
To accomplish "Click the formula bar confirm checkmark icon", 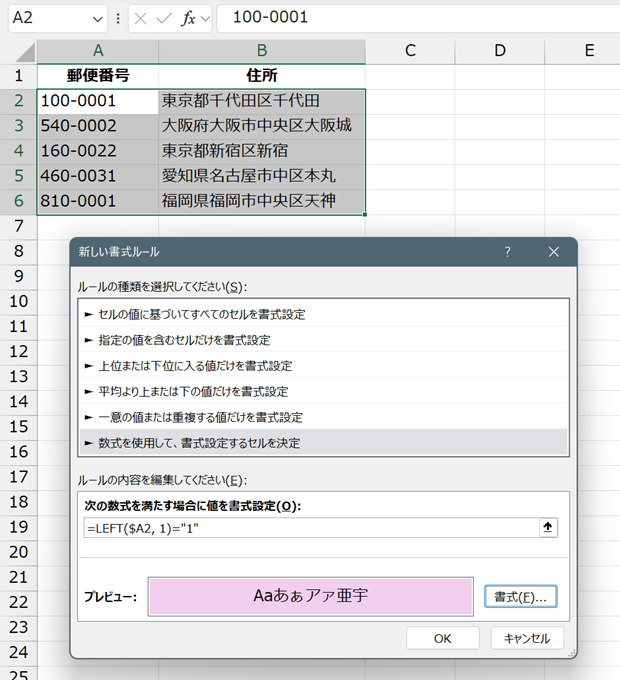I will pyautogui.click(x=164, y=18).
